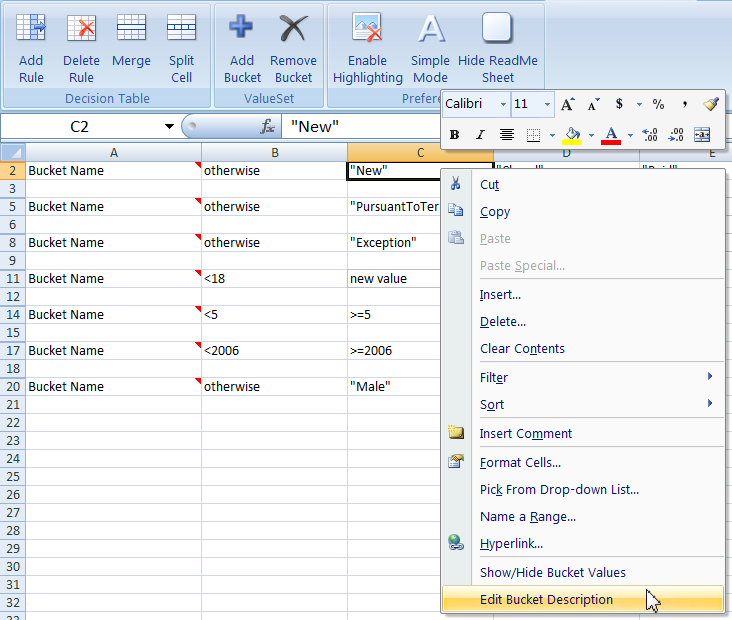This screenshot has height=620, width=732.
Task: Click Hide ReadMe Sheet icon
Action: [497, 28]
